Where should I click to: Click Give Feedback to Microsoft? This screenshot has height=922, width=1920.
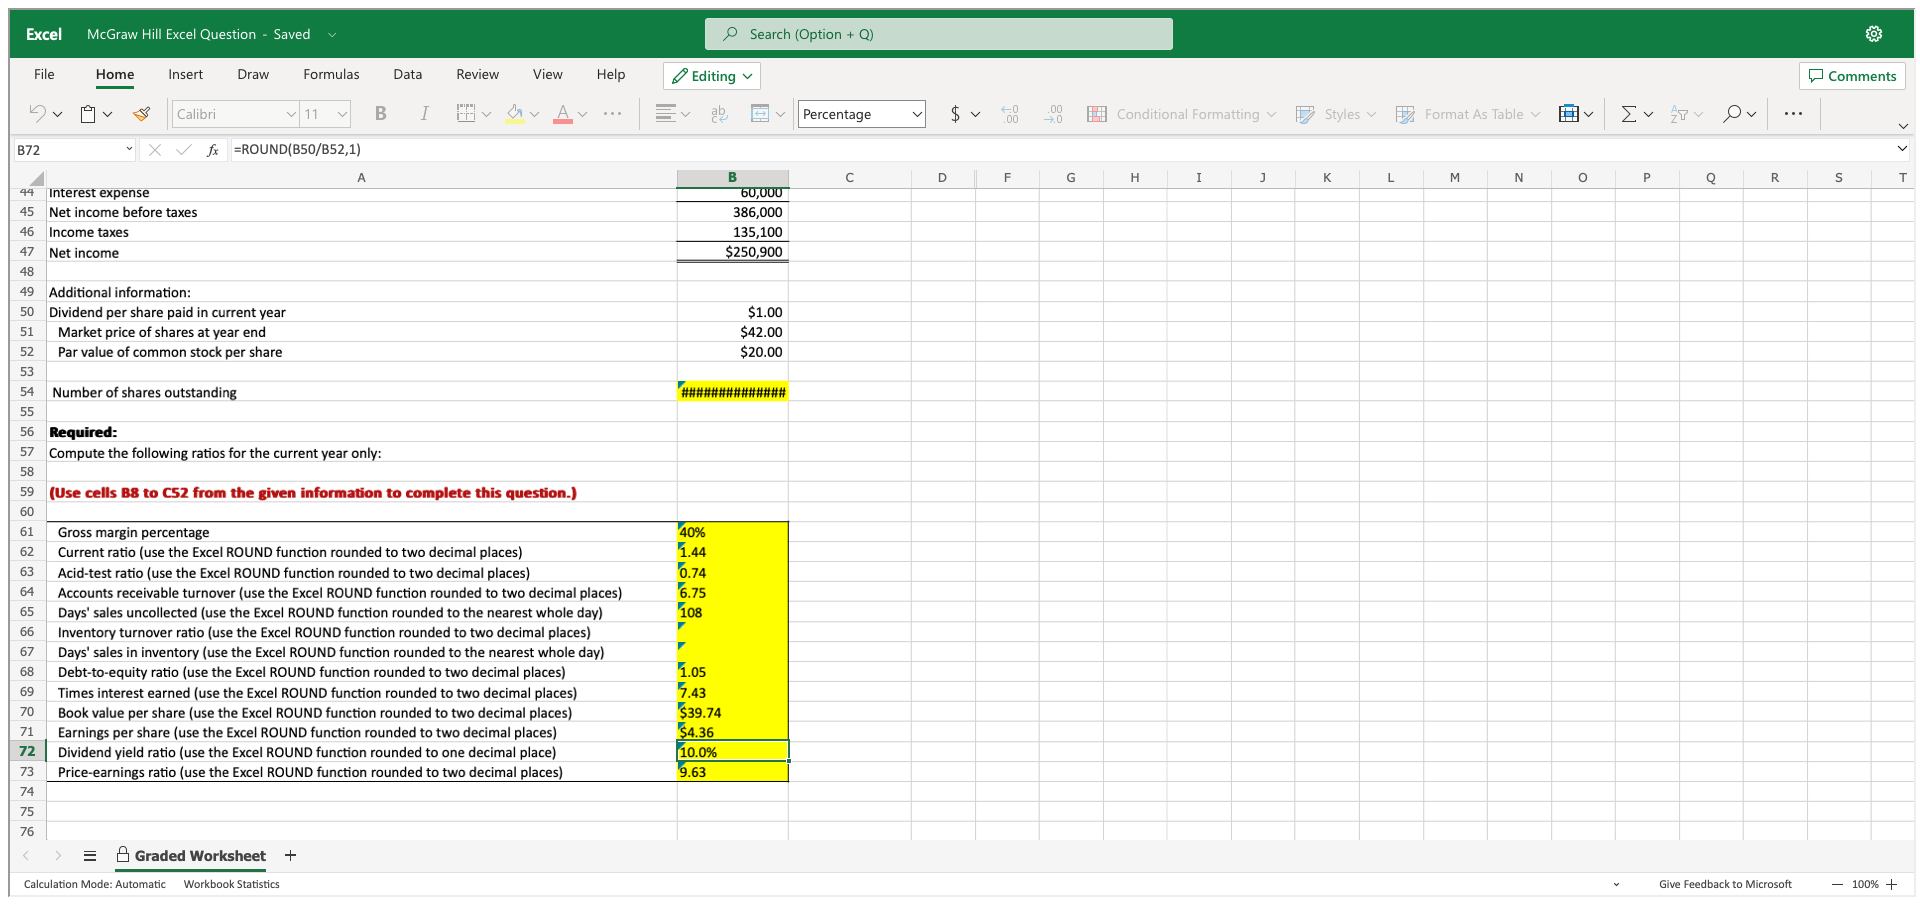pos(1725,884)
